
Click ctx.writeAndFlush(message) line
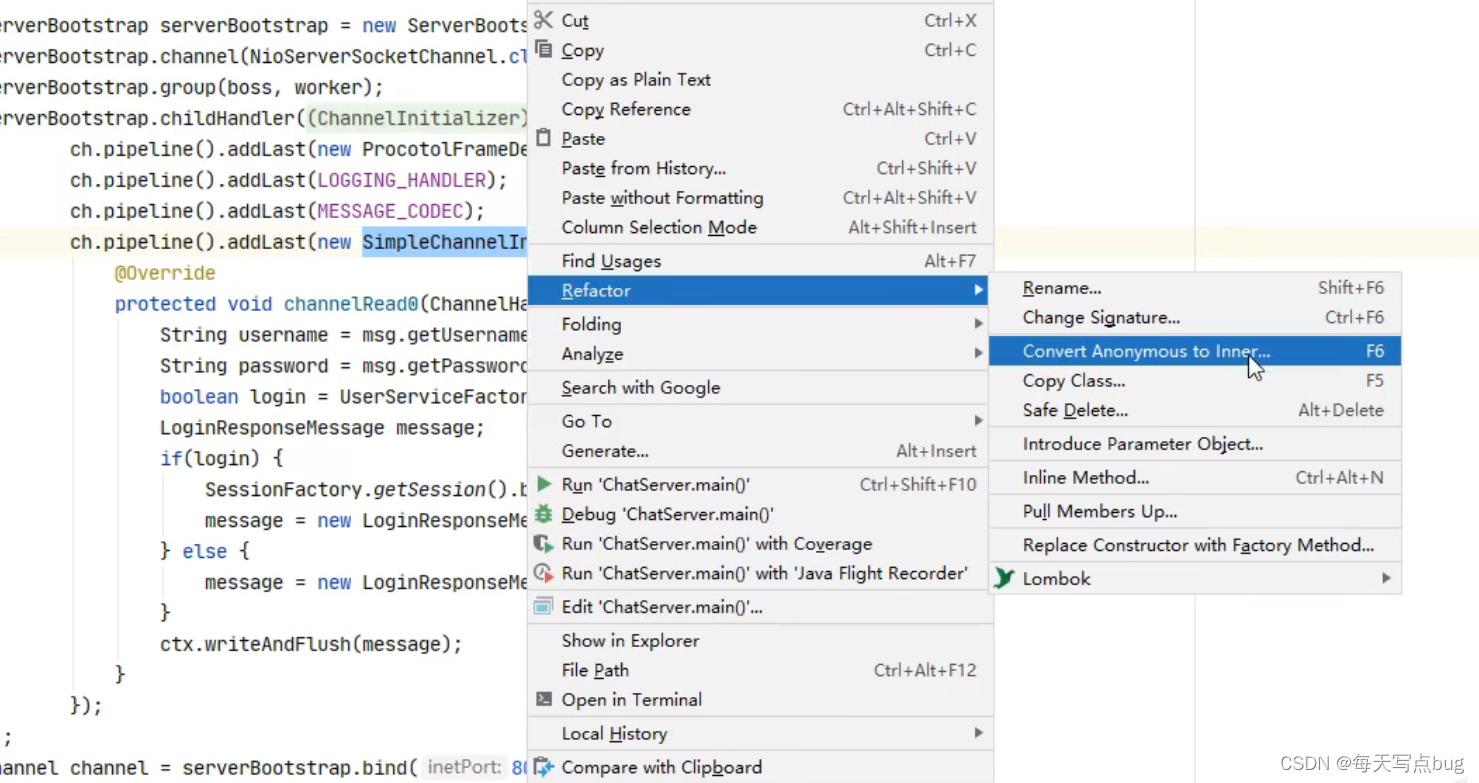(x=311, y=644)
